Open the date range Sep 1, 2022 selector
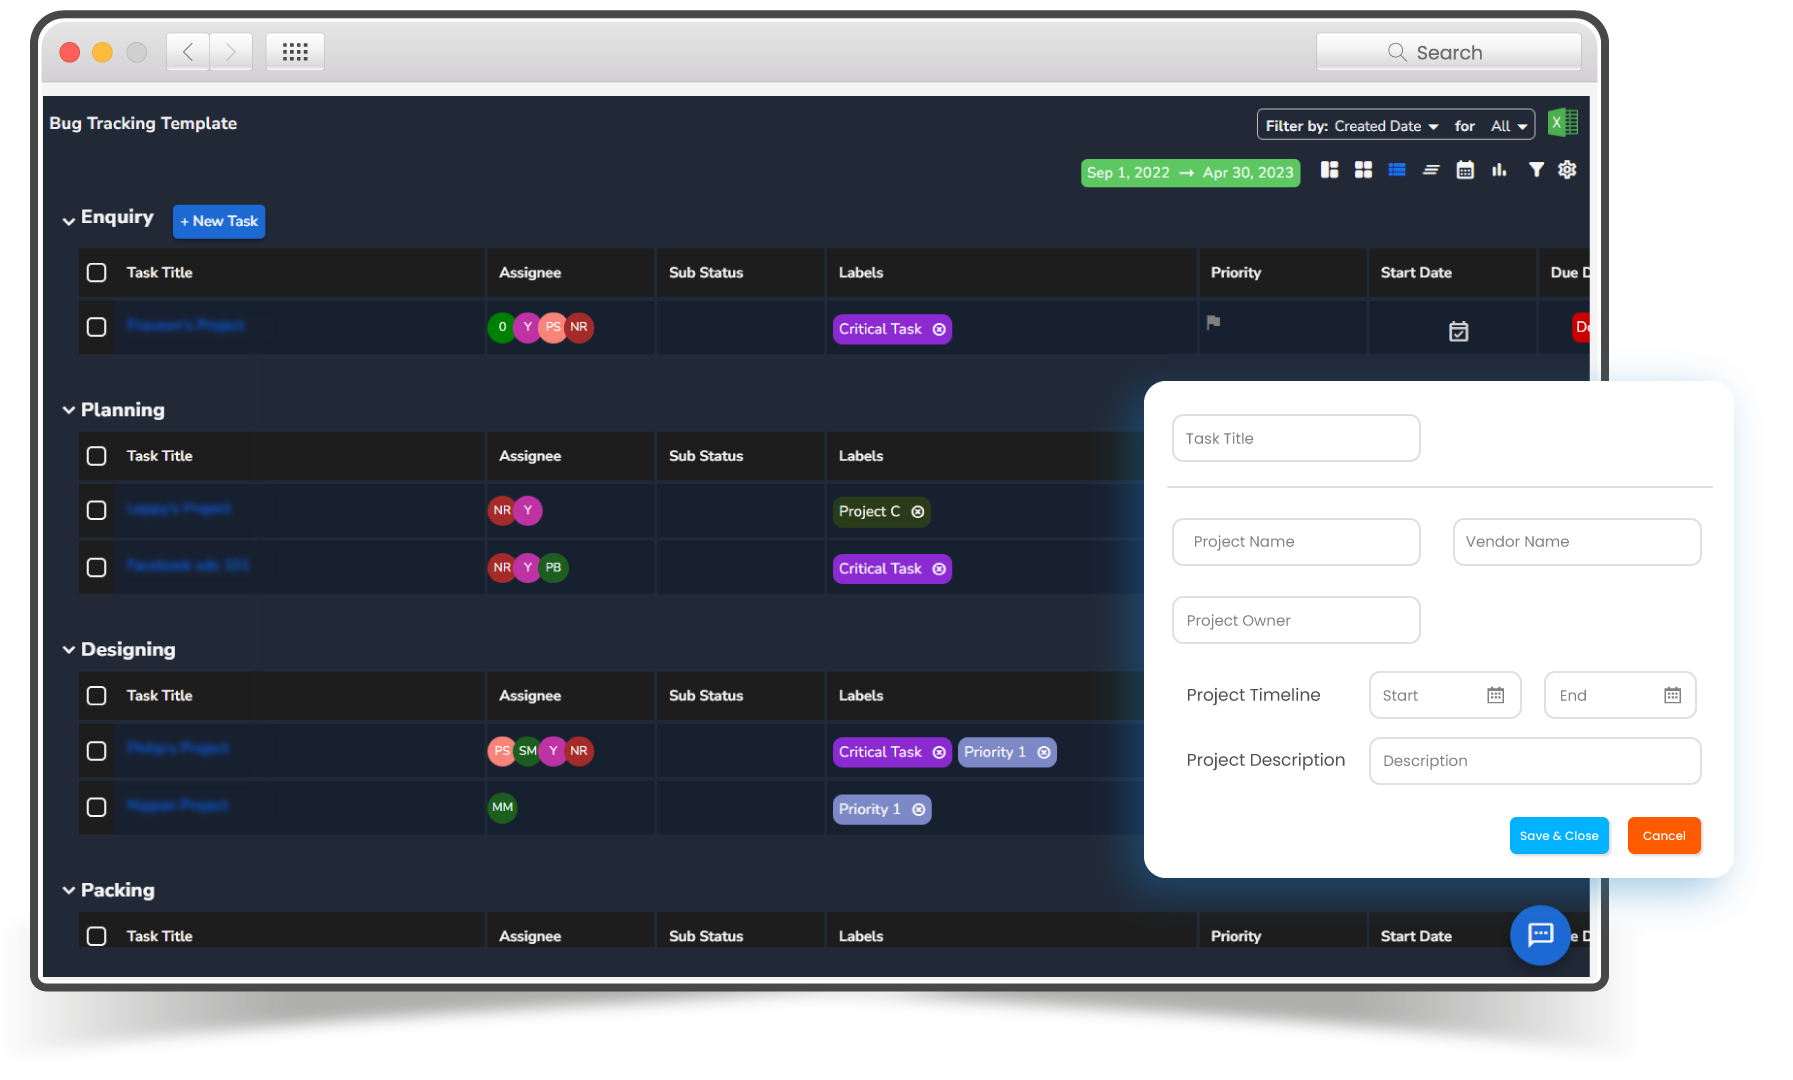This screenshot has width=1793, height=1080. coord(1190,173)
